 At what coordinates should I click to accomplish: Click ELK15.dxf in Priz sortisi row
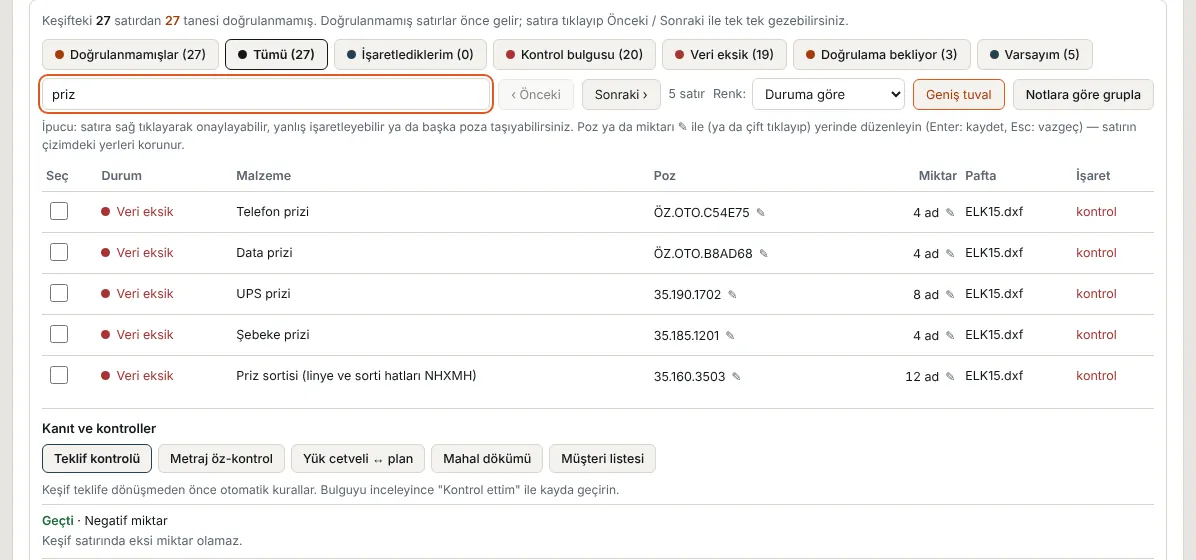tap(994, 375)
